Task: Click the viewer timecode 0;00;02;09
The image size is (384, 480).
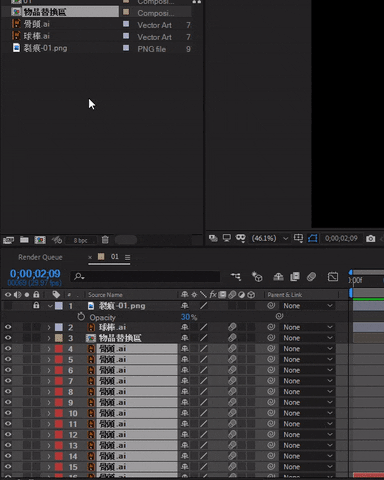Action: tap(341, 238)
